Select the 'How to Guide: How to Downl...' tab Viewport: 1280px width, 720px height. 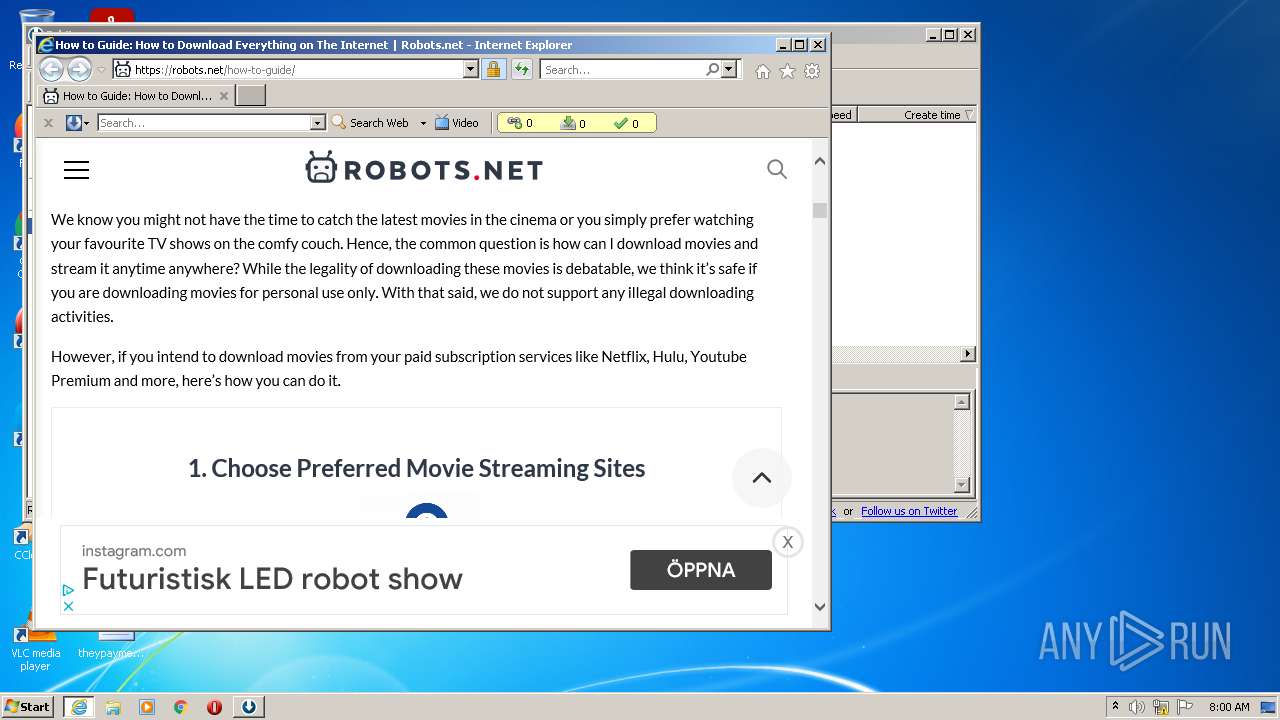coord(136,96)
